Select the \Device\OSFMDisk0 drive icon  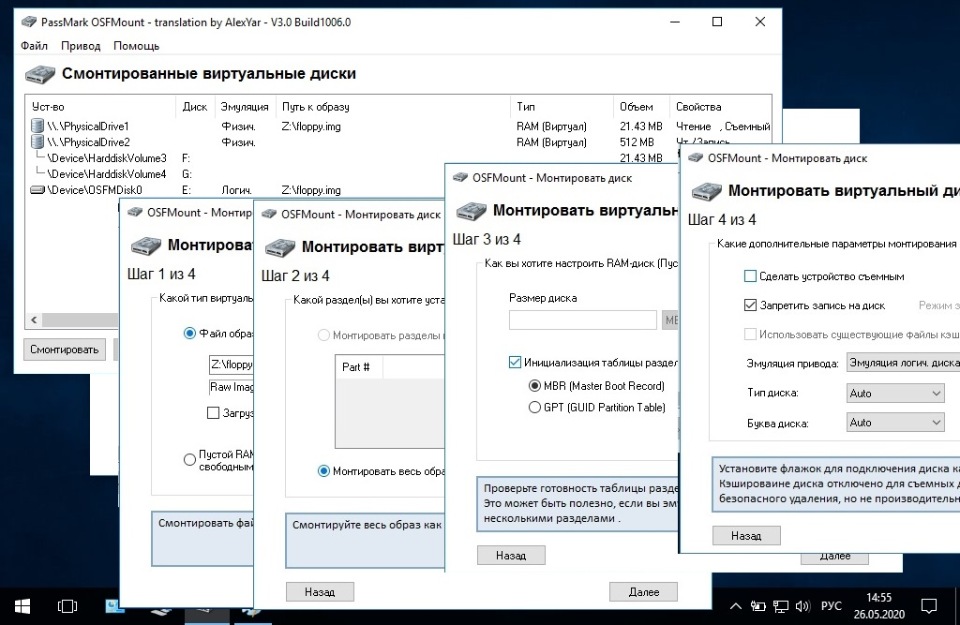(37, 190)
